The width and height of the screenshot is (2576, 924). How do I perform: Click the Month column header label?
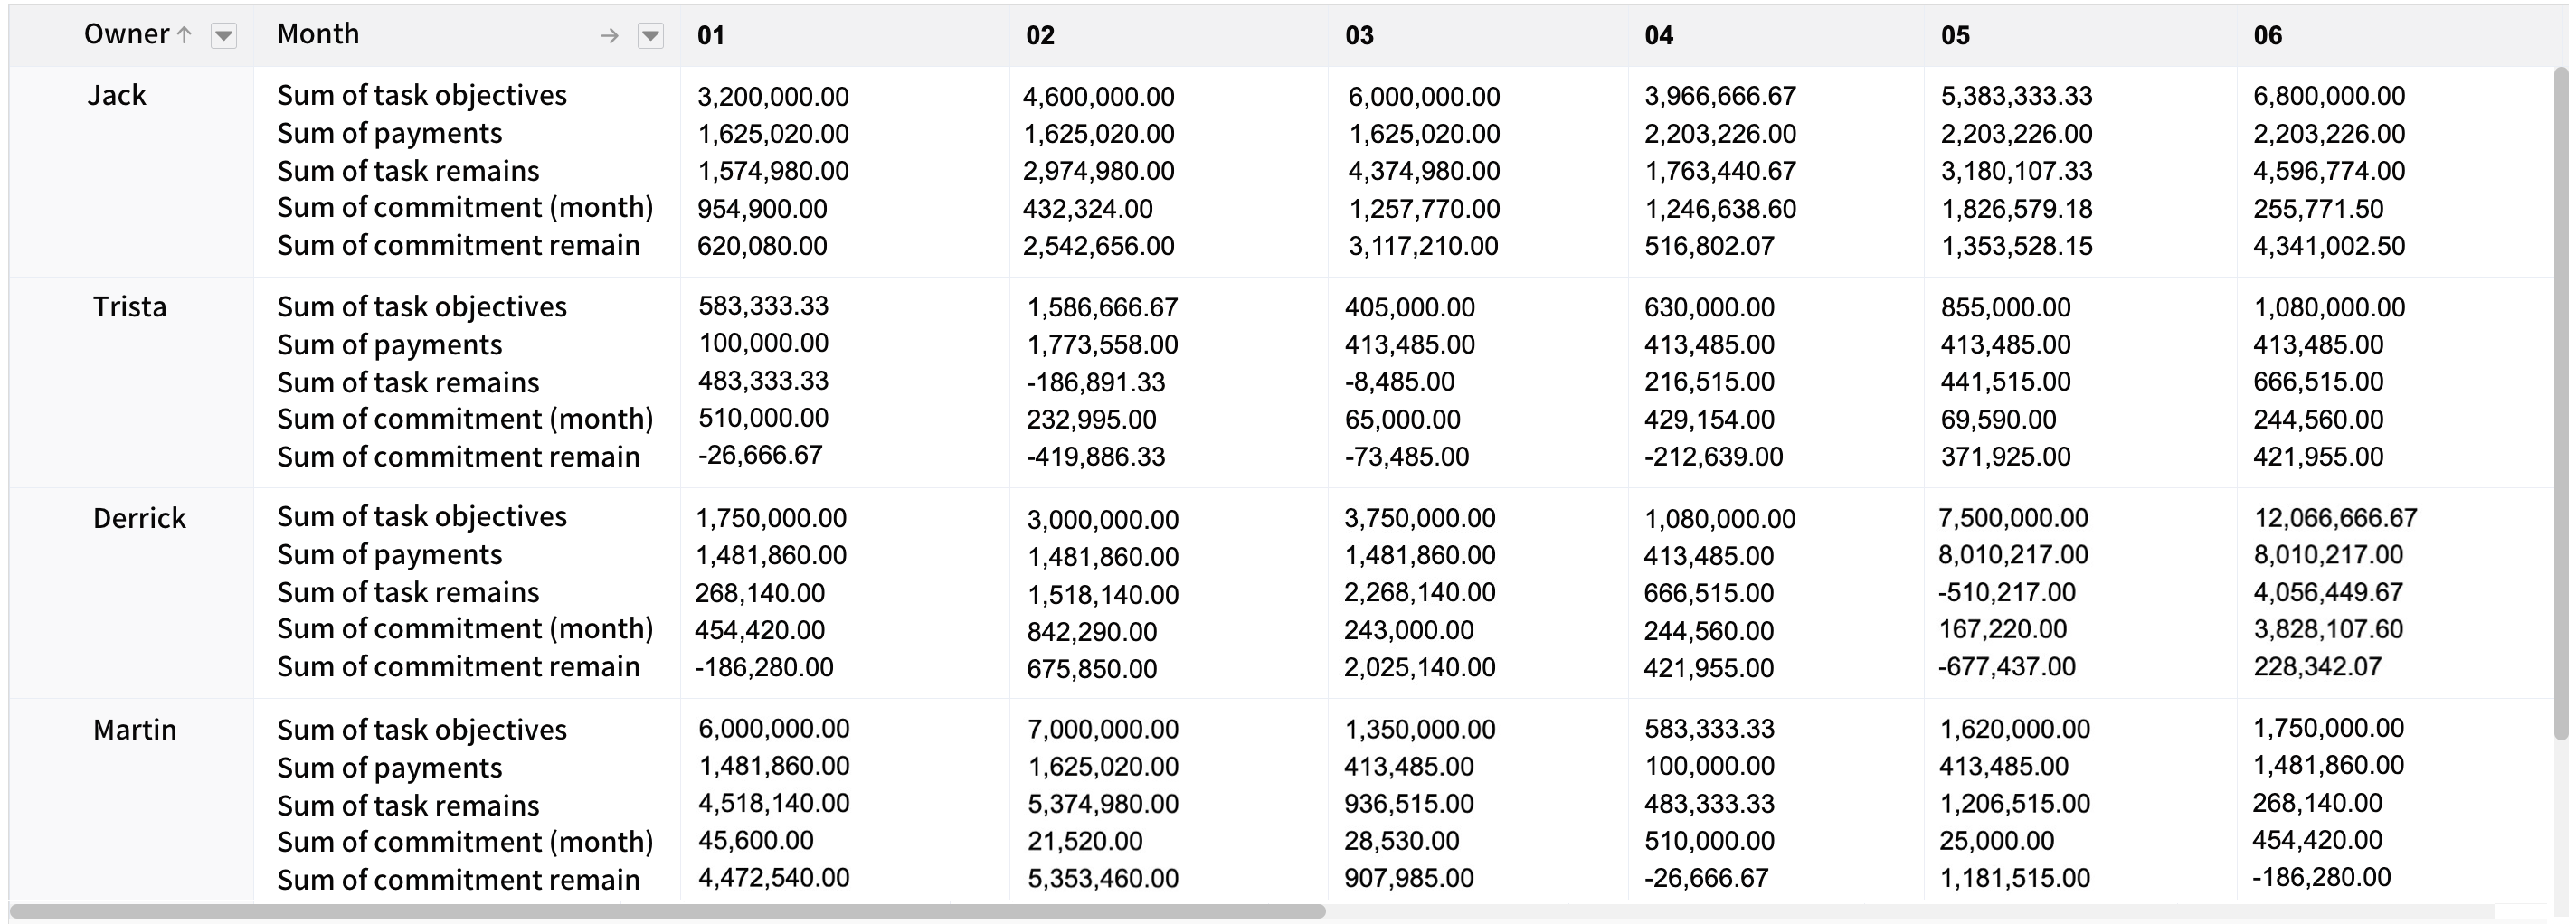click(x=318, y=34)
